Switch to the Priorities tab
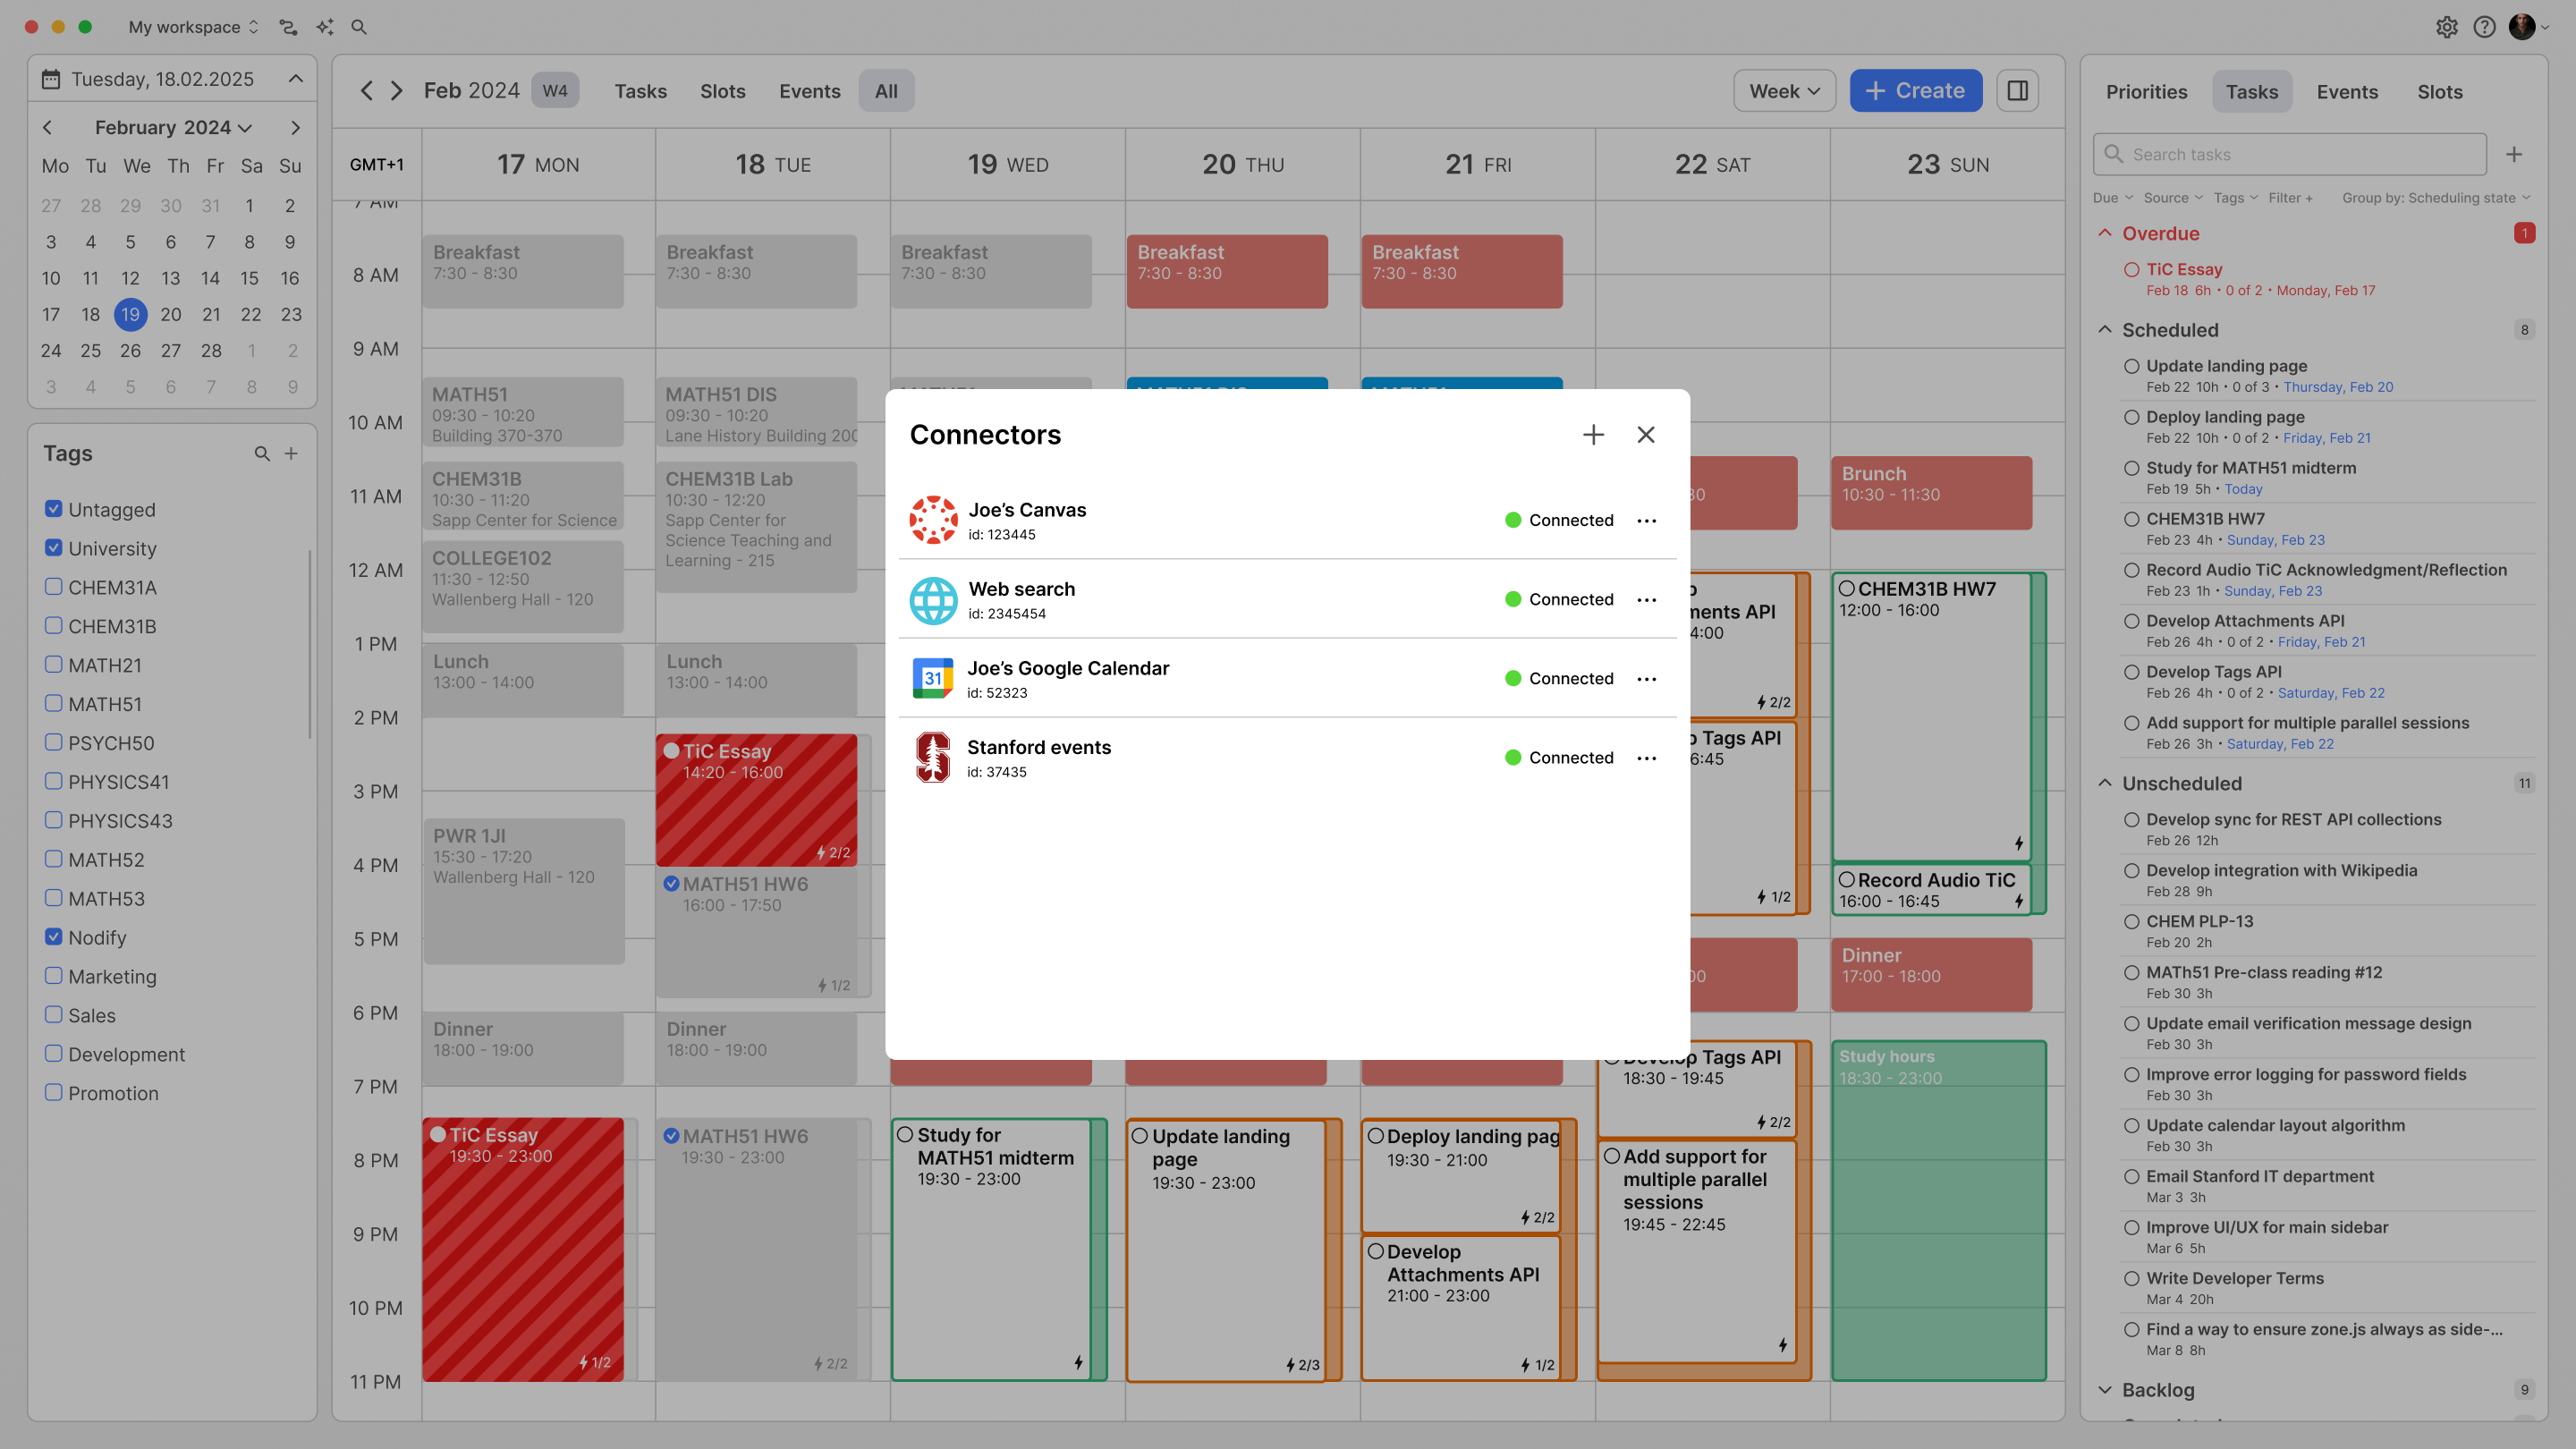 2146,92
